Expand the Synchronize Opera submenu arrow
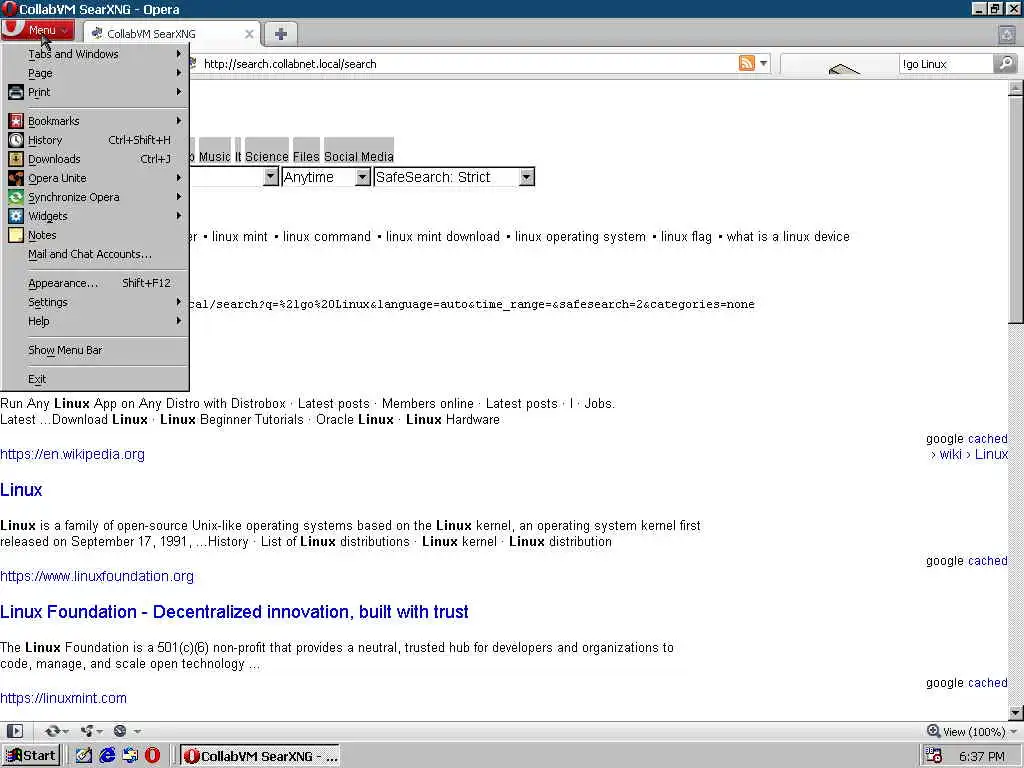 [x=178, y=197]
